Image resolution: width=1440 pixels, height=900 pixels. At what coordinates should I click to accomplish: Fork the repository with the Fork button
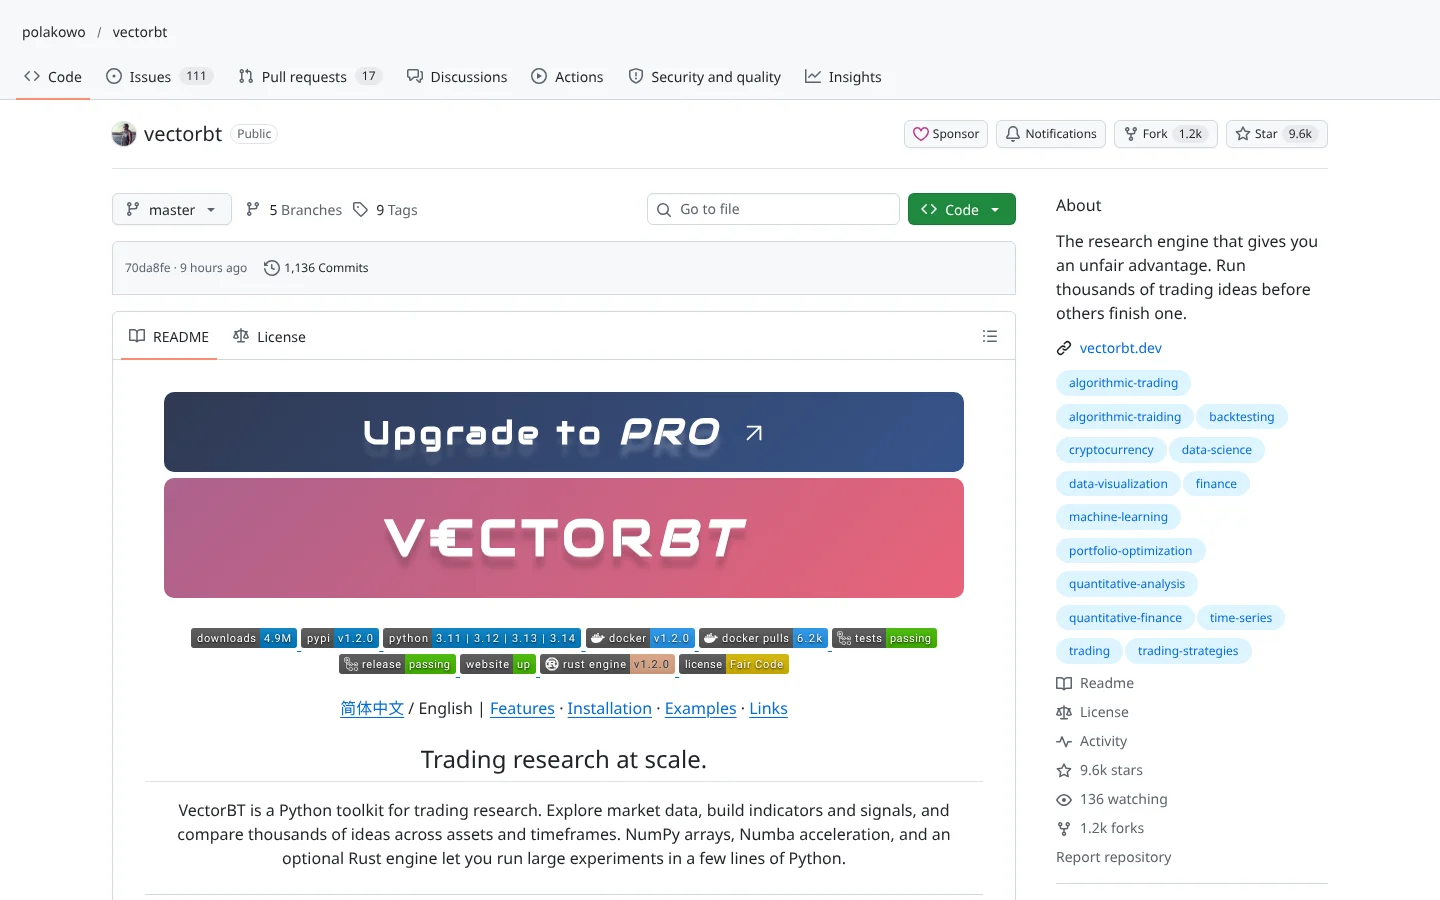(1166, 134)
